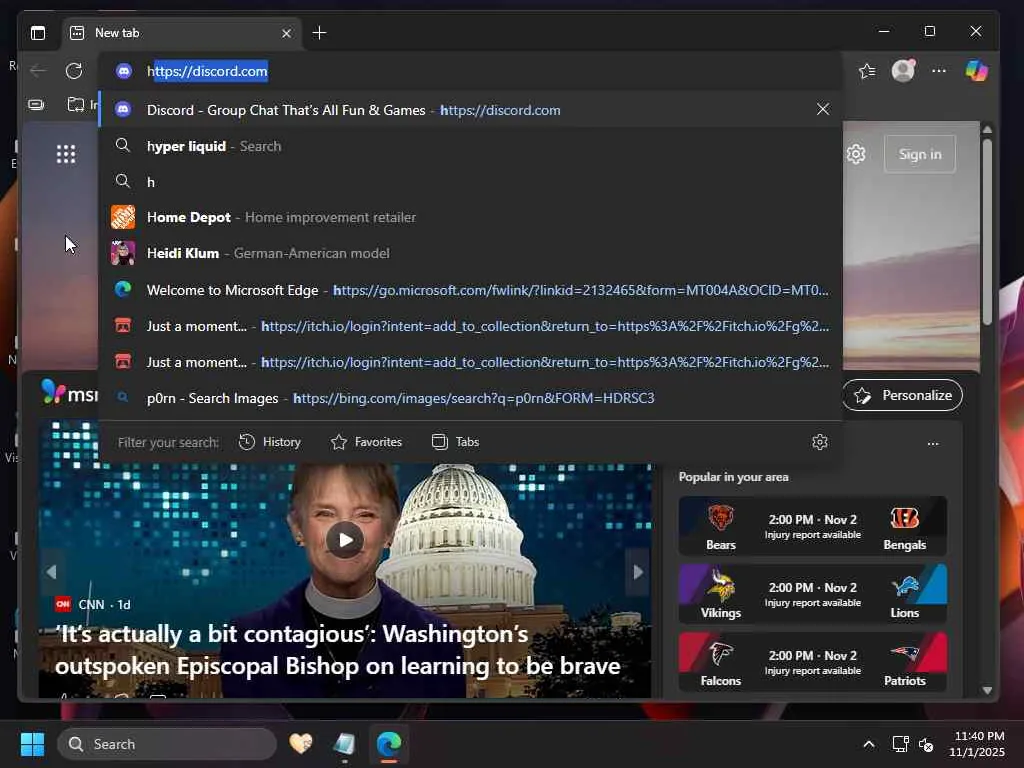Viewport: 1024px width, 768px height.
Task: Click the taskbar Search box
Action: 167,744
